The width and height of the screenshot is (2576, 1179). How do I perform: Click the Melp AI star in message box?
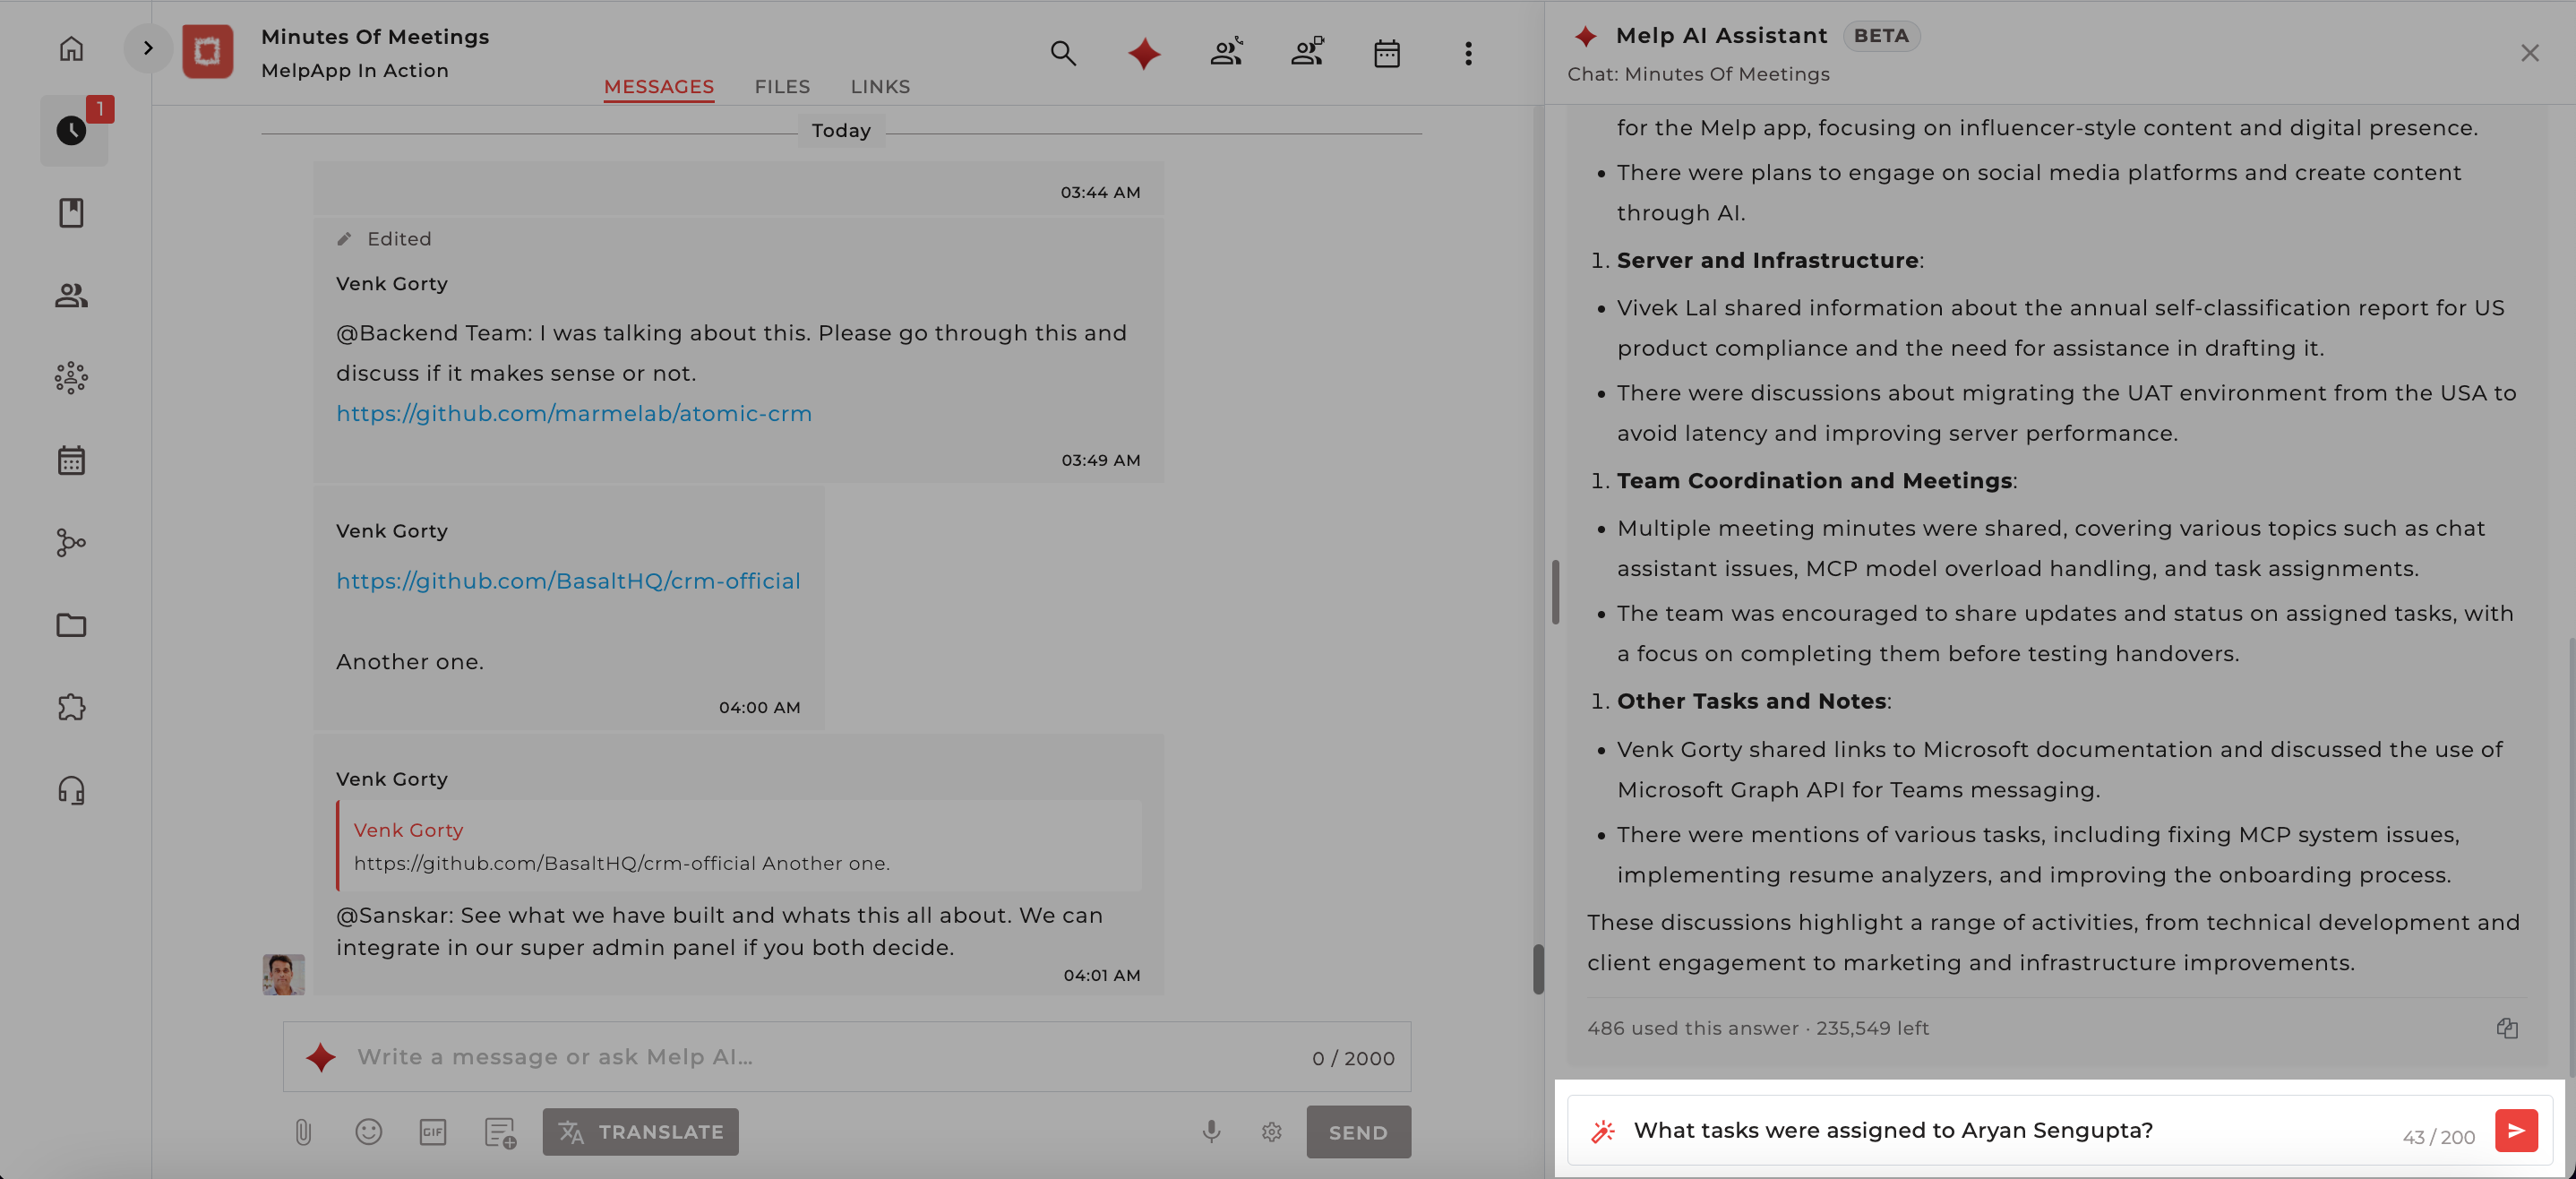coord(321,1057)
